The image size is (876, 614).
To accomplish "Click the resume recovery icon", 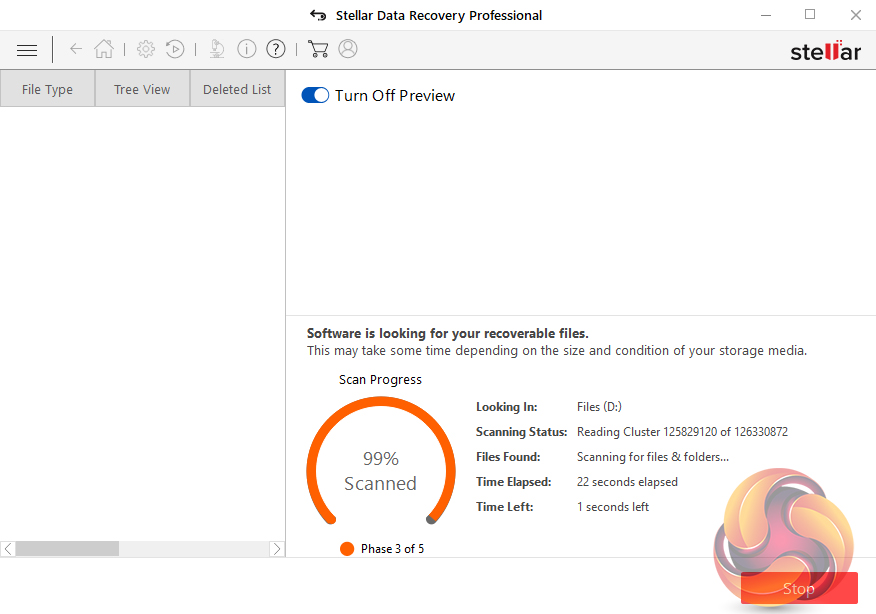I will (x=175, y=49).
